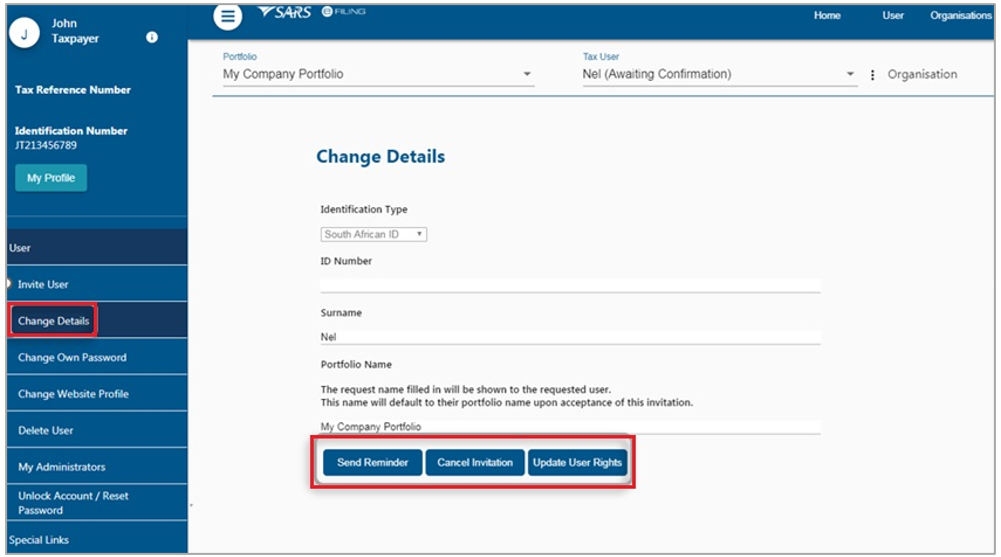Viewport: 1001px width, 557px height.
Task: Open Organisations in top navigation
Action: (960, 15)
